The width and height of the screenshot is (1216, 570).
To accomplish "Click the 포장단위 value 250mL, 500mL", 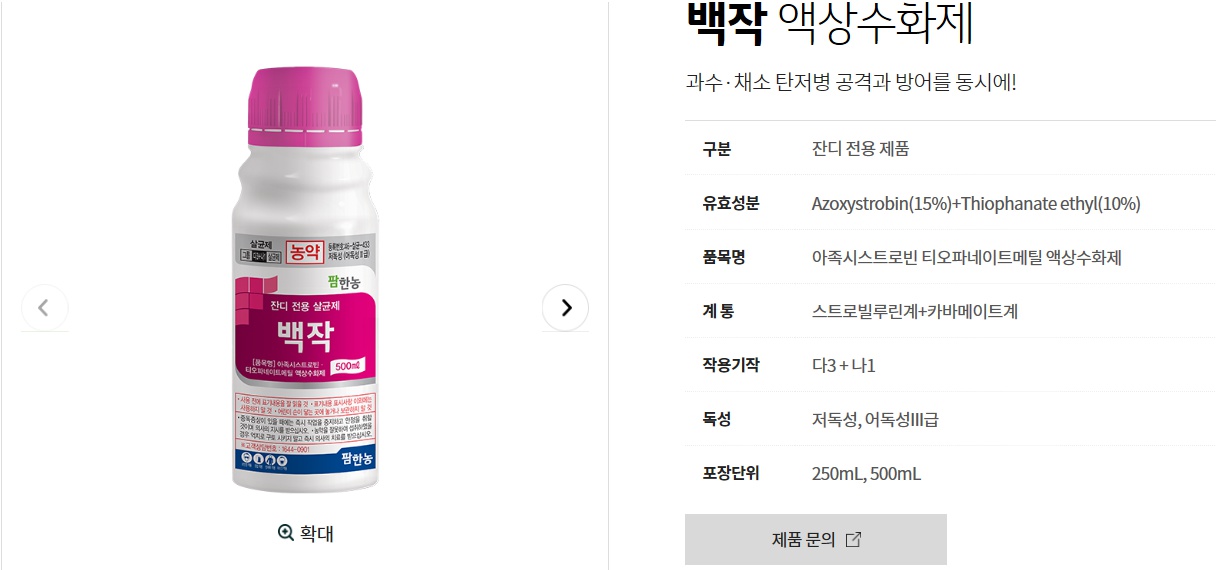I will (x=866, y=473).
